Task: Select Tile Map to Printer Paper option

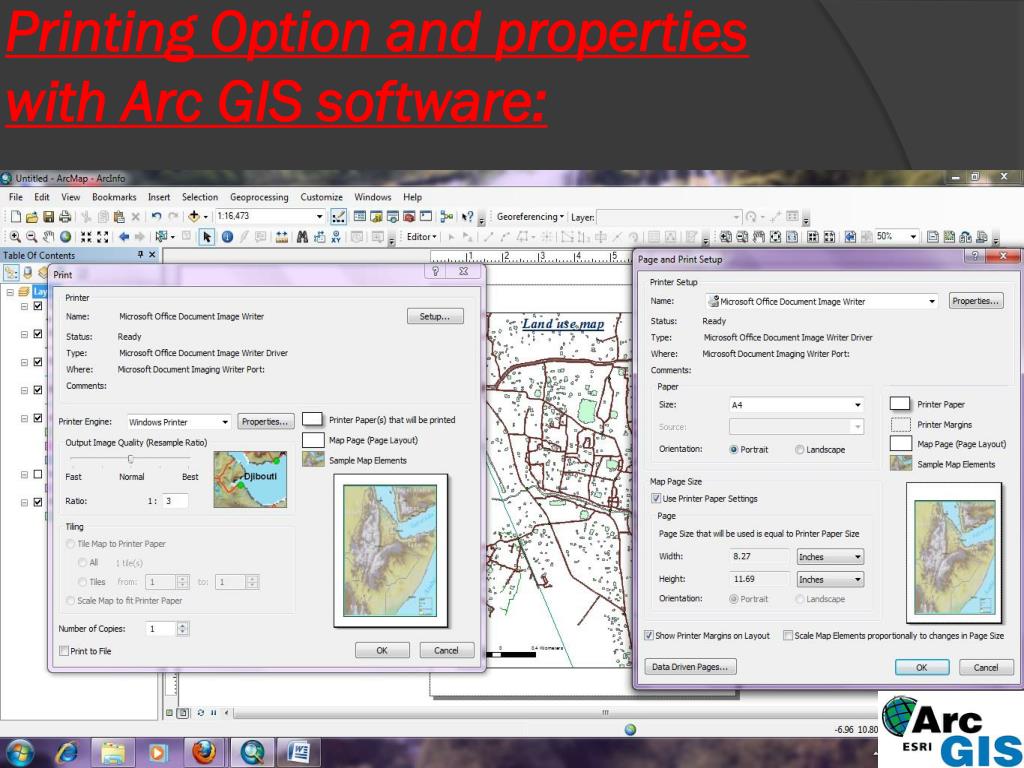Action: click(71, 543)
